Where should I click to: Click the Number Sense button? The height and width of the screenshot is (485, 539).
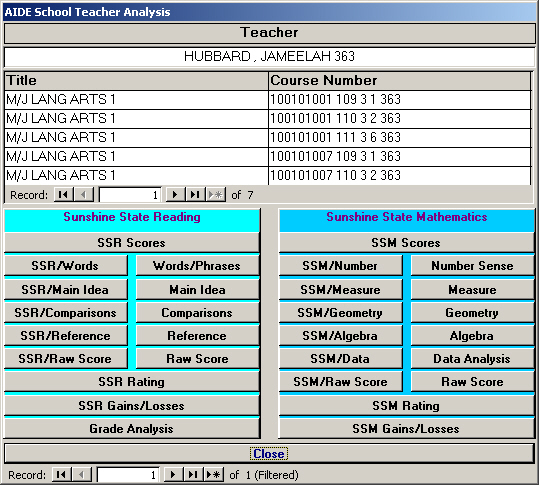click(x=472, y=265)
